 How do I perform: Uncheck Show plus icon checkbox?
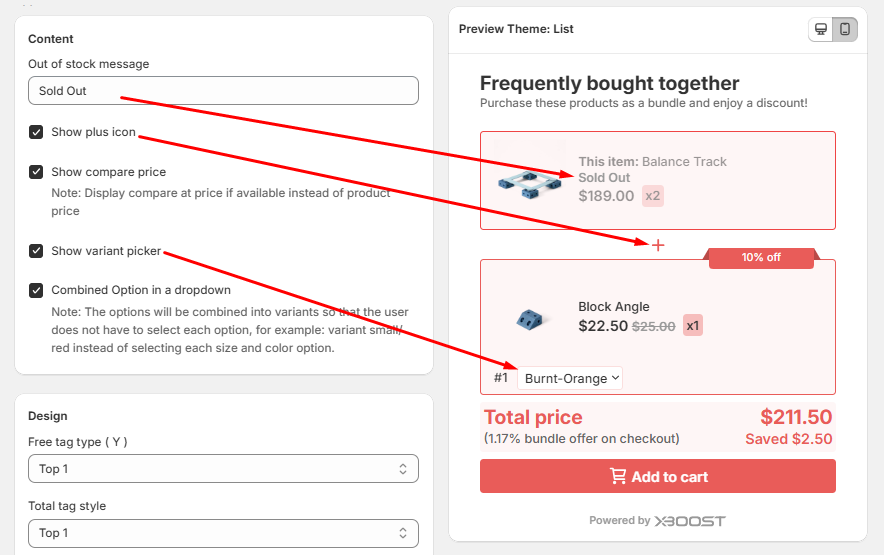tap(36, 132)
